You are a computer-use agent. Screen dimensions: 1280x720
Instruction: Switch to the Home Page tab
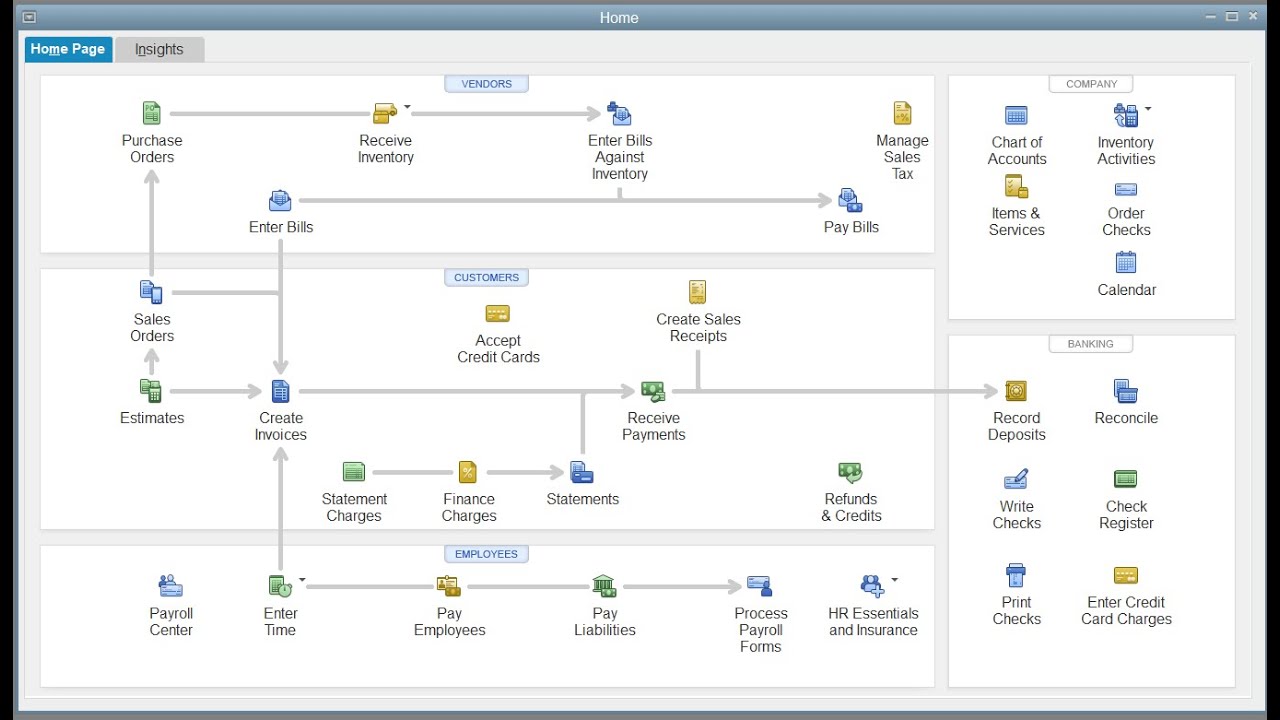coord(68,49)
